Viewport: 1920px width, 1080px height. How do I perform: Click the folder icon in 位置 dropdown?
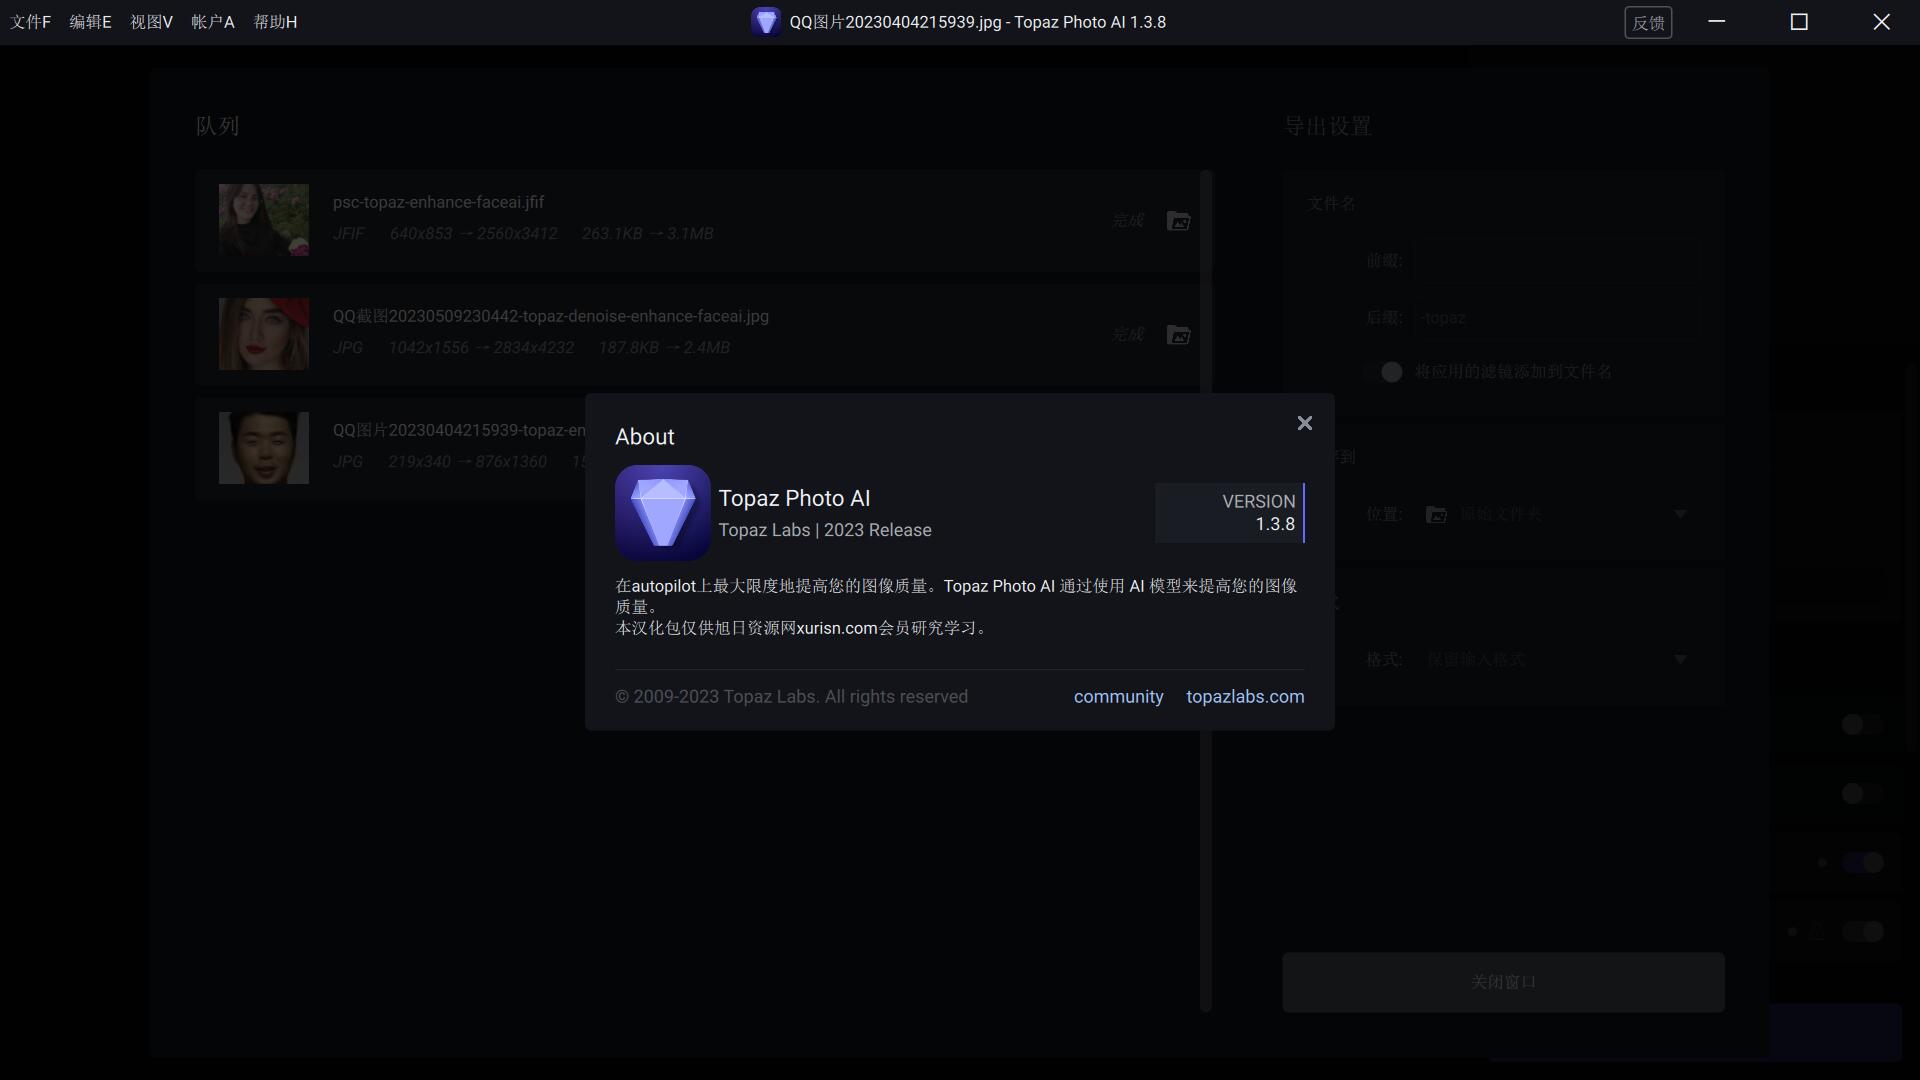[x=1436, y=514]
